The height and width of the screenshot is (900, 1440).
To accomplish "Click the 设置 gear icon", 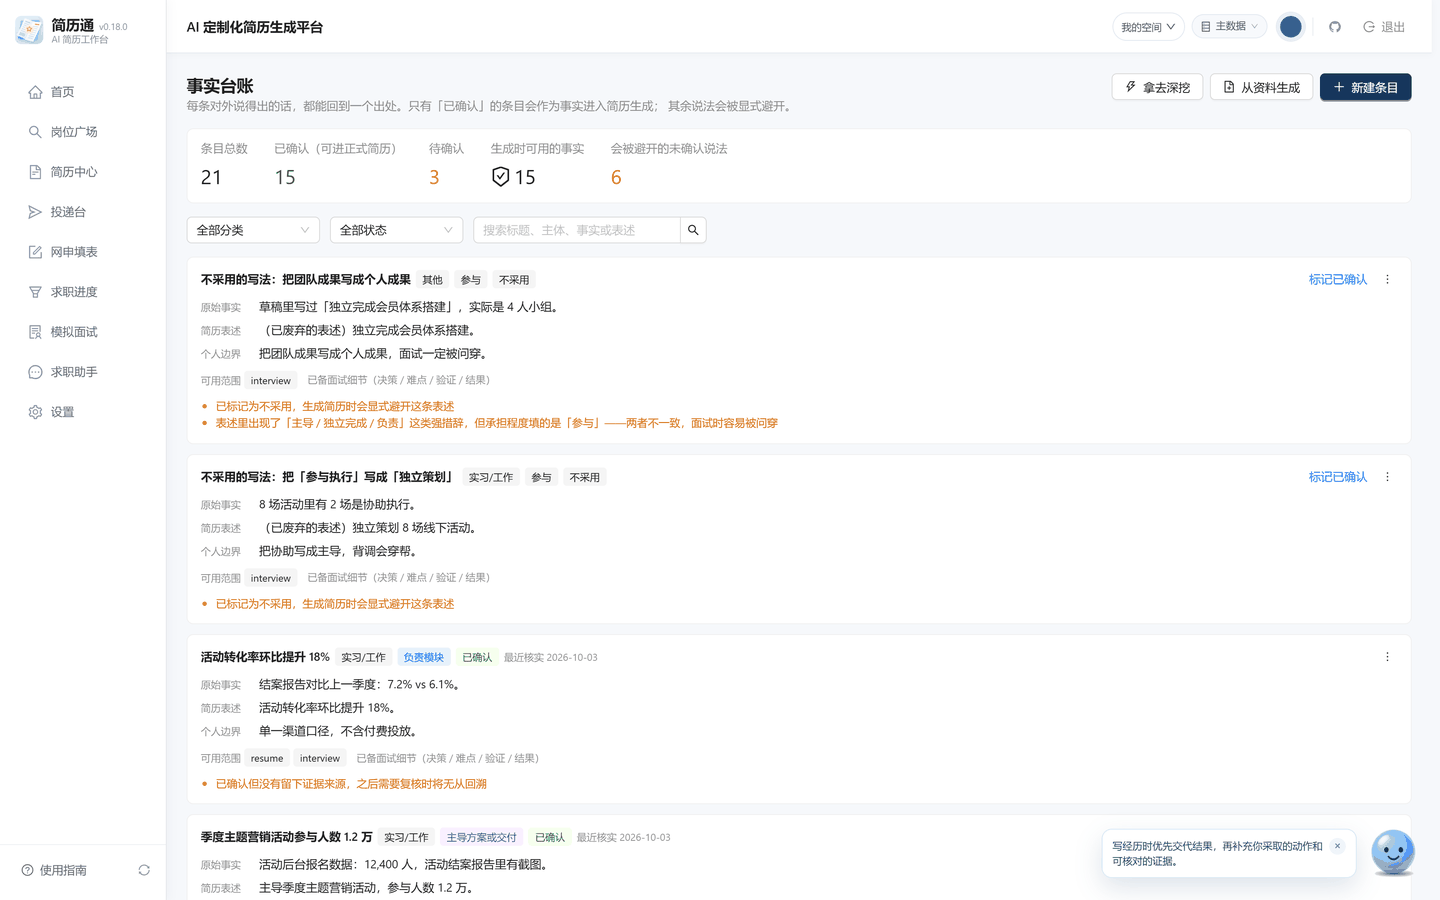I will [35, 412].
